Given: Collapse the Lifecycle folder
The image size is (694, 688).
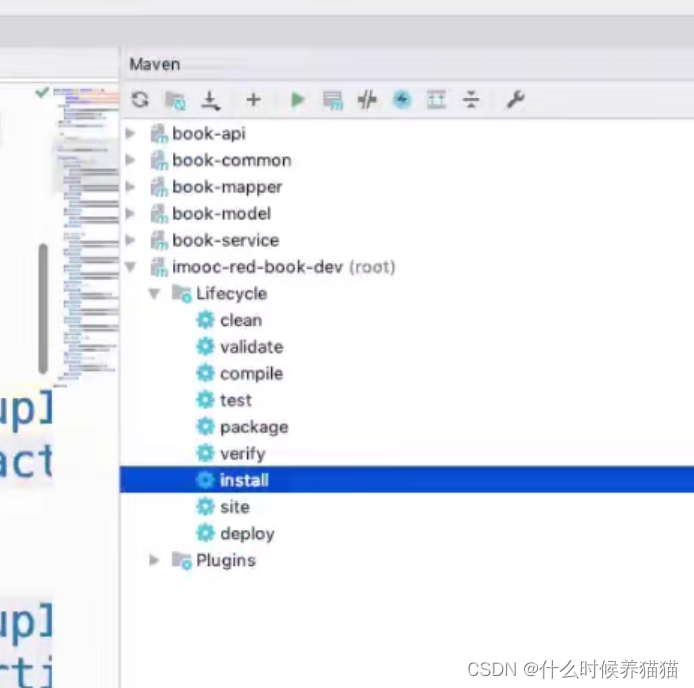Looking at the screenshot, I should (x=154, y=294).
